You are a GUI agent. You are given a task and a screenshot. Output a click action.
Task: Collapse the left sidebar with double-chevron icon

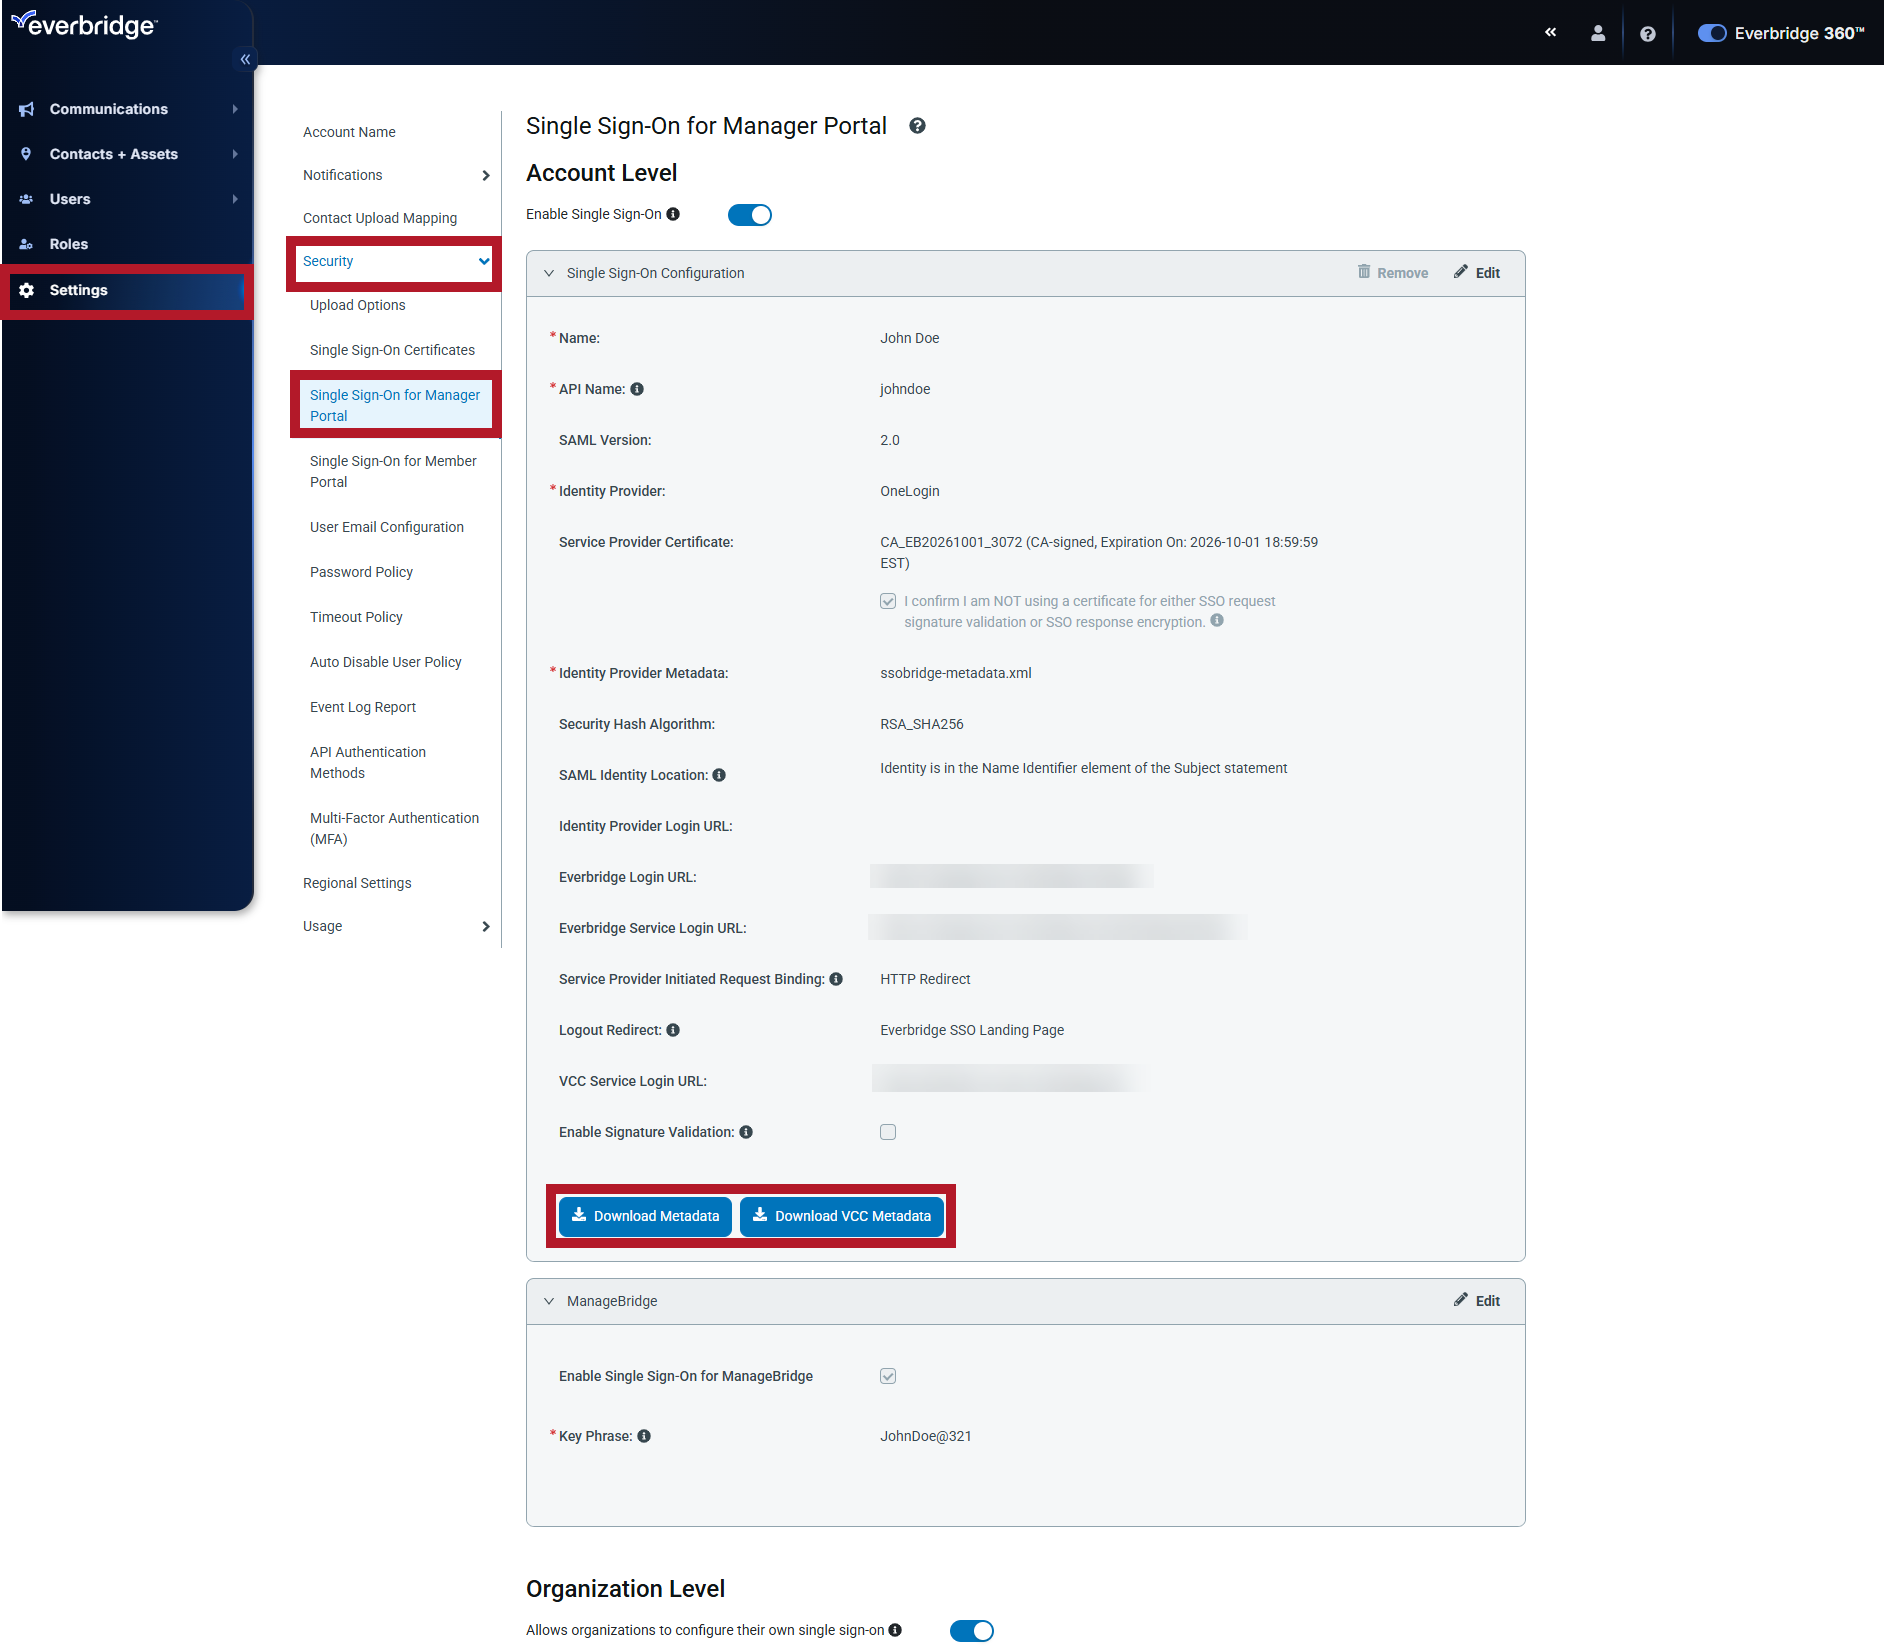click(x=245, y=59)
